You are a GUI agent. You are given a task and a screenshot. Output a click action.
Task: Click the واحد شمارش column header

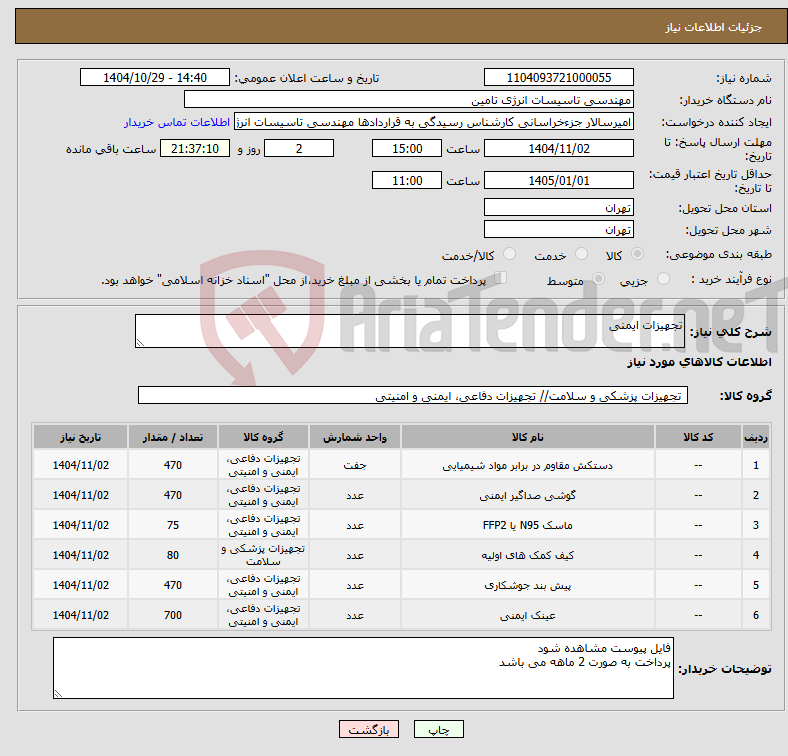coord(355,437)
